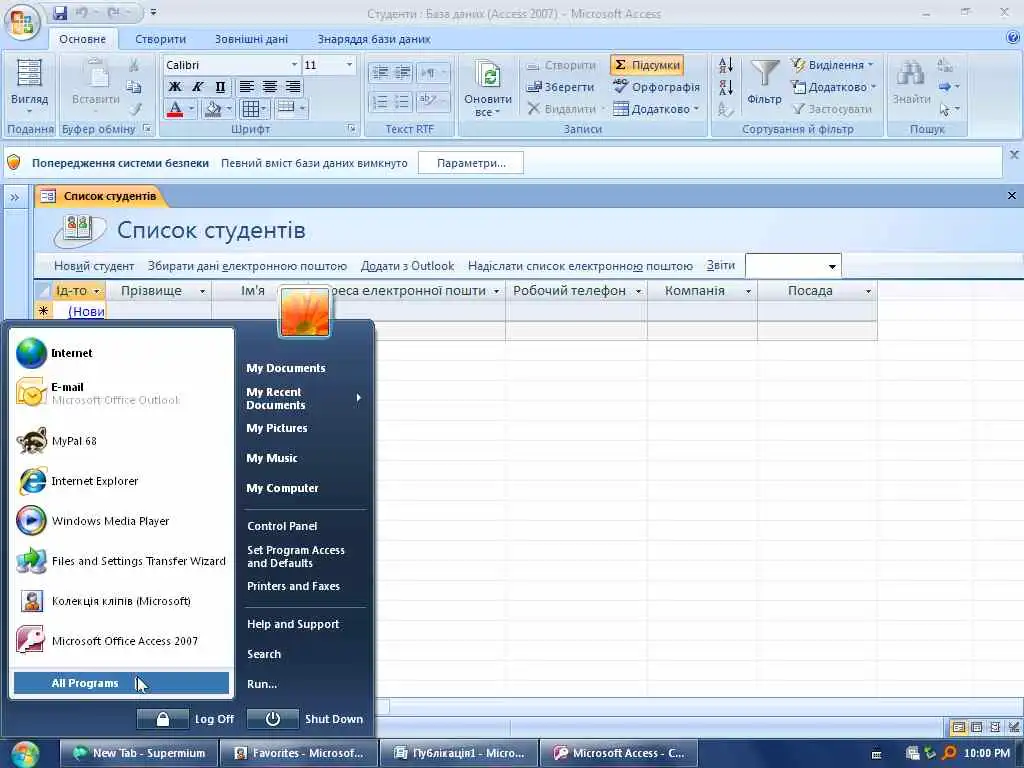Switch to Публікація1 taskbar button

(459, 753)
